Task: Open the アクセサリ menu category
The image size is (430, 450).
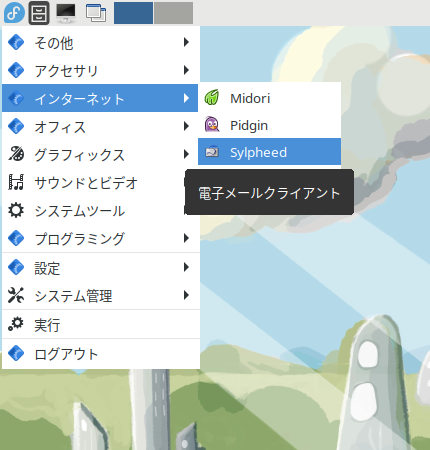Action: 100,70
